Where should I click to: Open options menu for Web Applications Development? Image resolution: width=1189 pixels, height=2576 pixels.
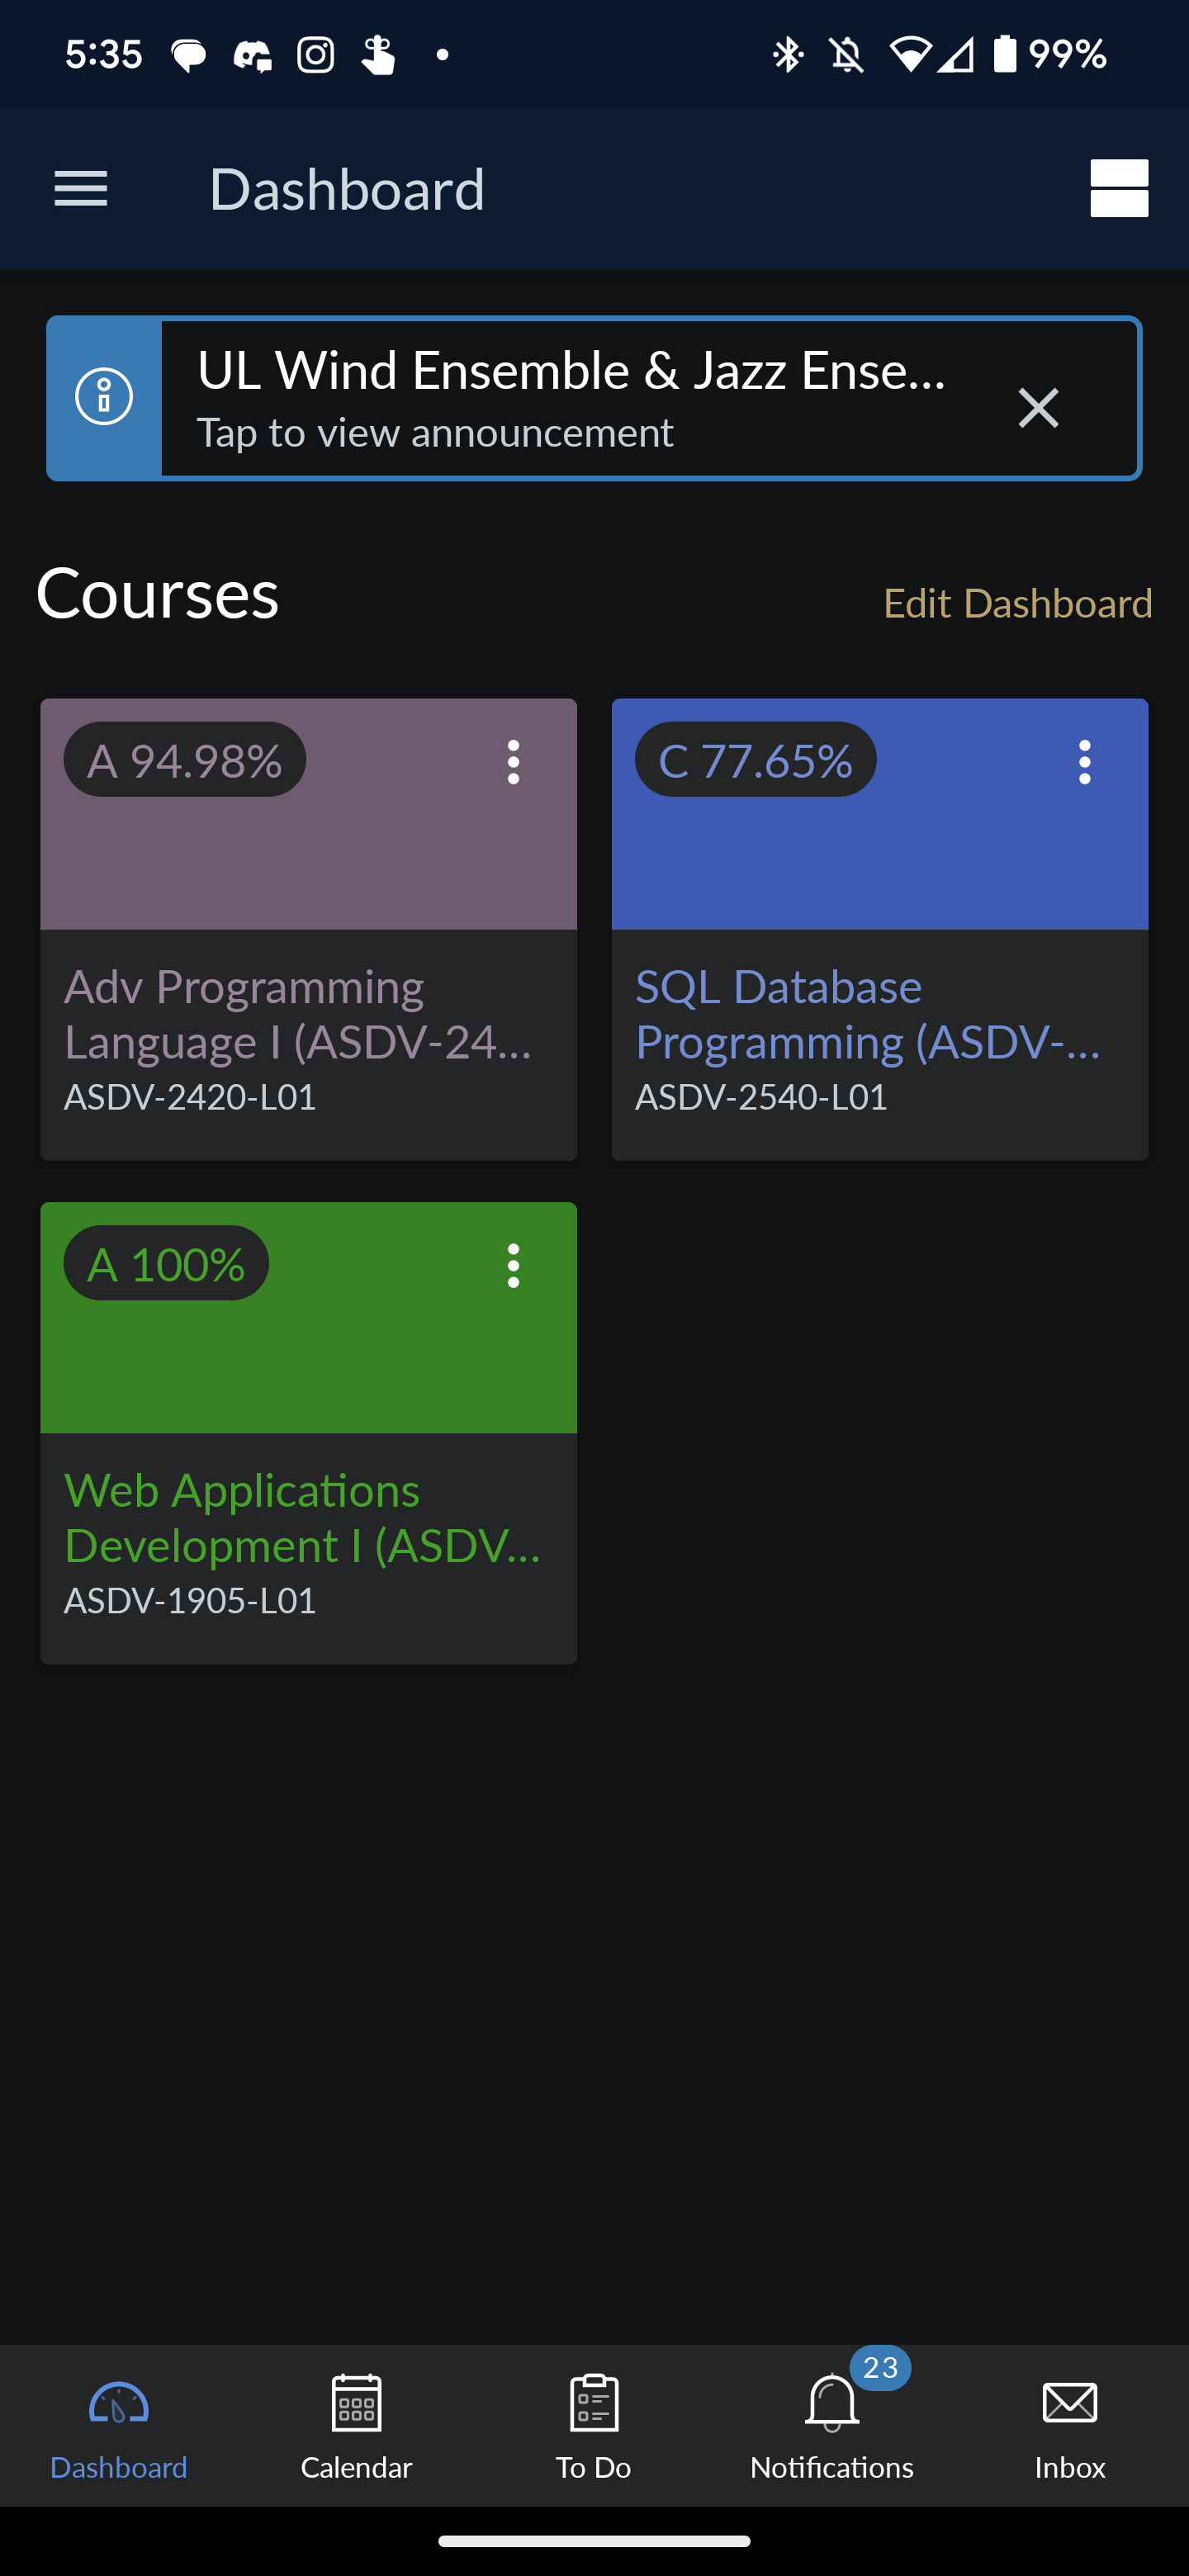coord(513,1266)
